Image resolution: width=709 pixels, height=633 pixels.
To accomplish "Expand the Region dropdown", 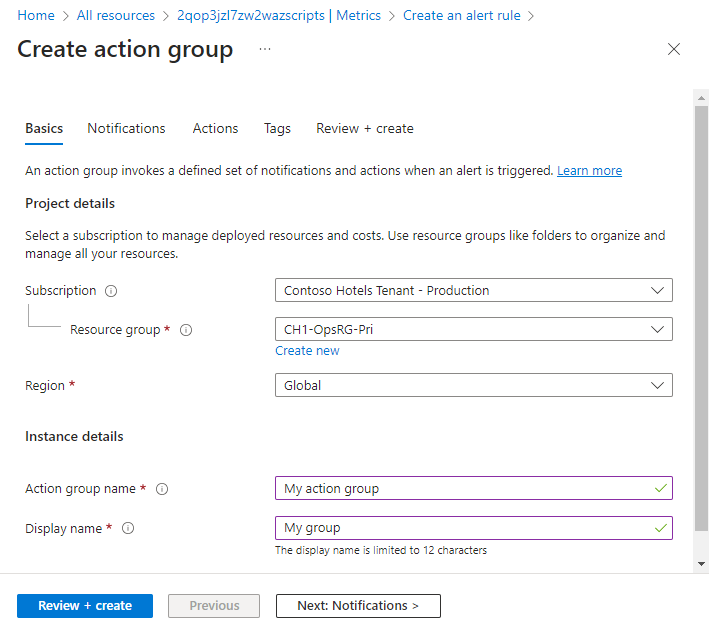I will [473, 385].
